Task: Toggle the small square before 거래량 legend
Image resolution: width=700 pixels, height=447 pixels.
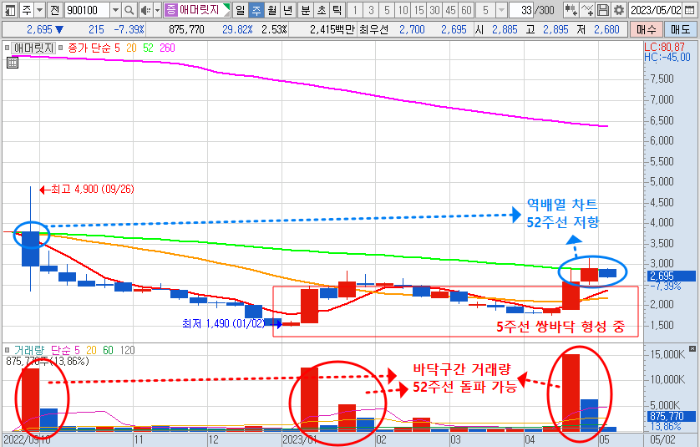Action: tap(7, 350)
